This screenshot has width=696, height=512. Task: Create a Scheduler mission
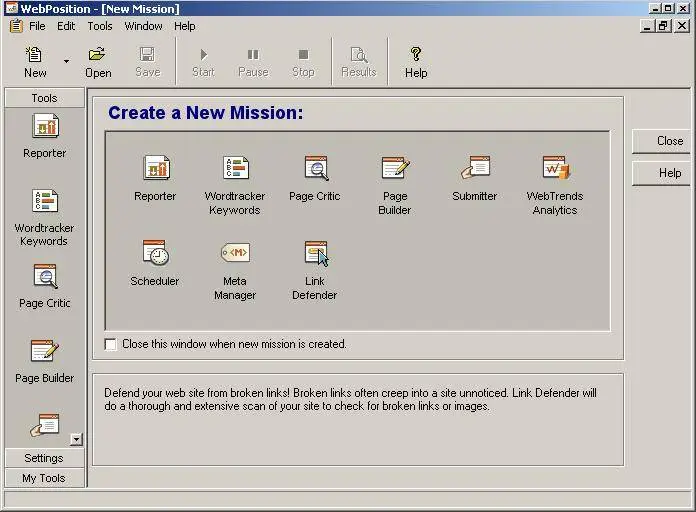154,263
